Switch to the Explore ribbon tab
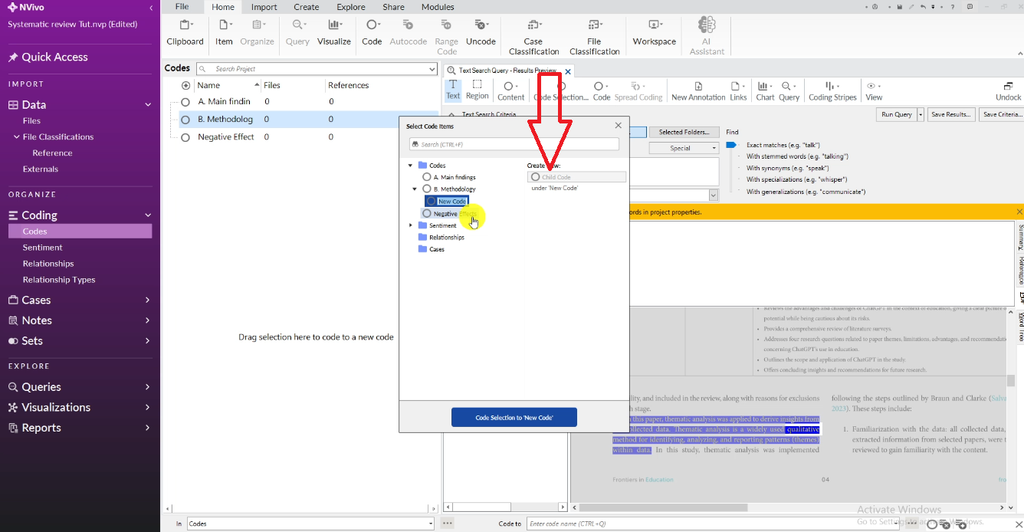Viewport: 1024px width, 532px height. click(351, 7)
